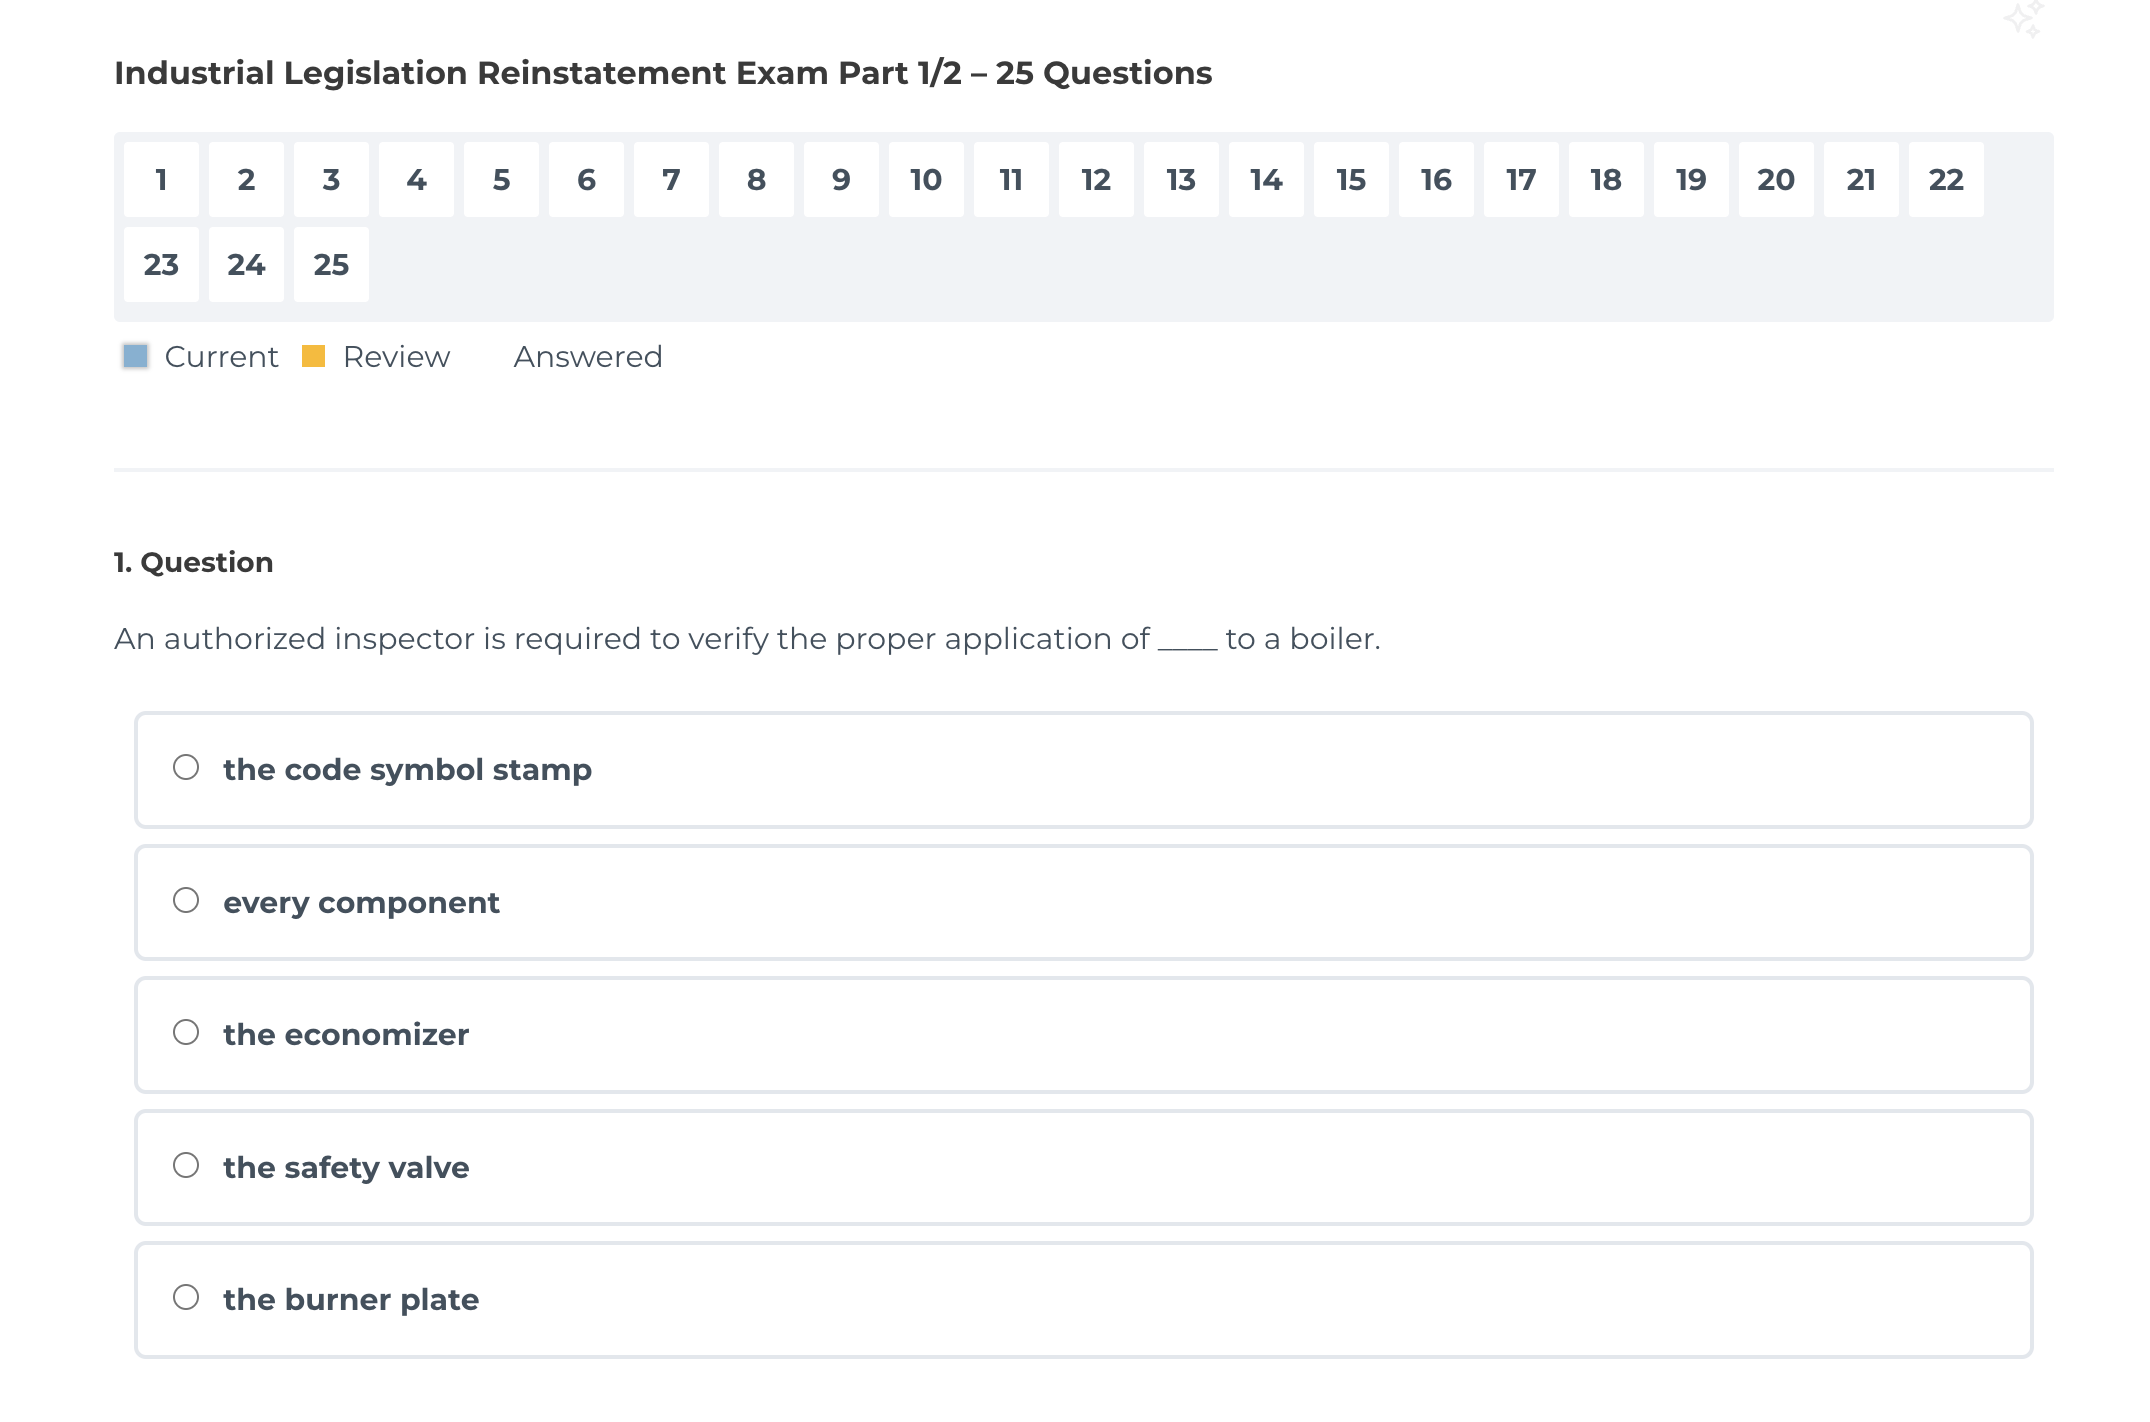Open question 25, the last one
This screenshot has width=2150, height=1422.
point(331,265)
